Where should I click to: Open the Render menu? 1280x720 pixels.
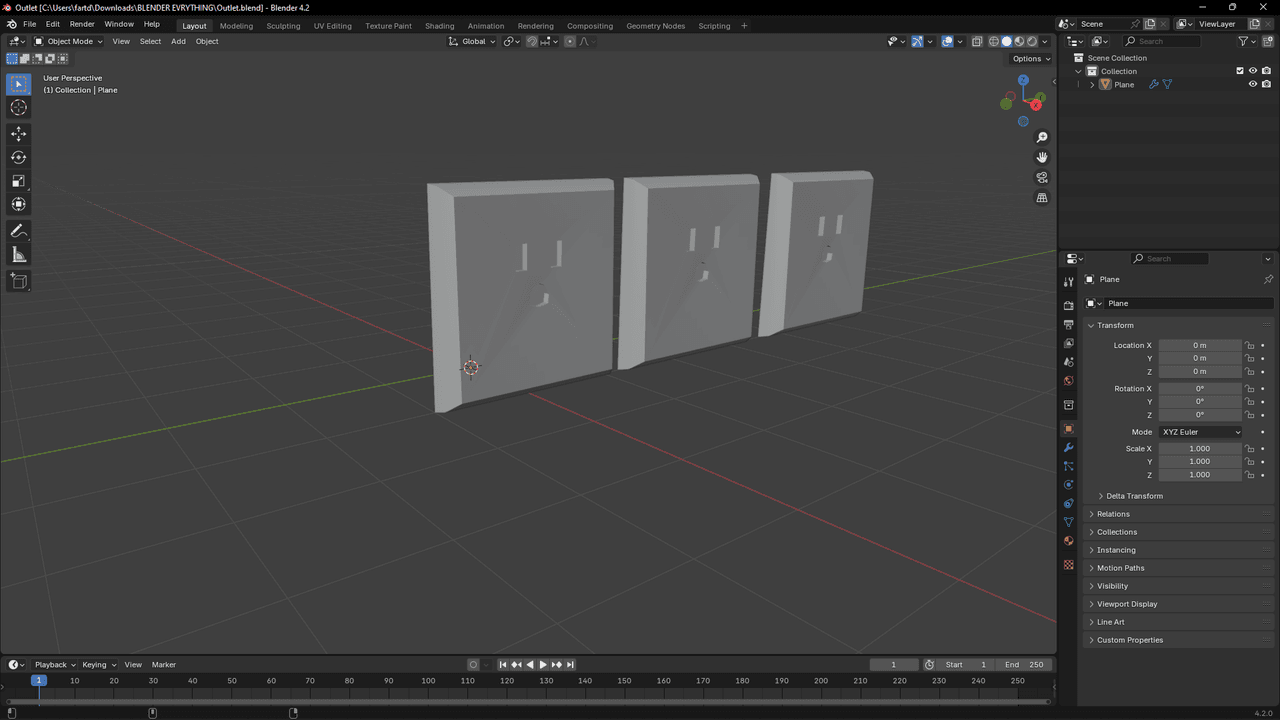click(x=82, y=24)
